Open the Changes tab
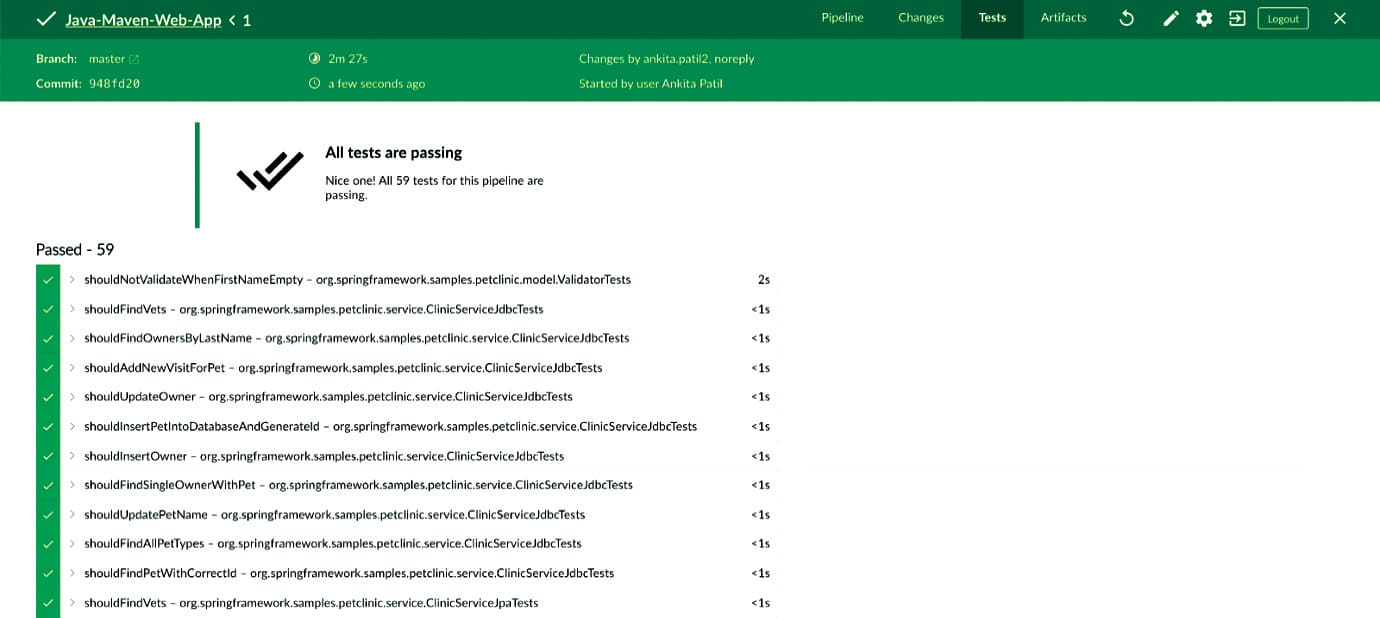The width and height of the screenshot is (1380, 618). pos(921,18)
